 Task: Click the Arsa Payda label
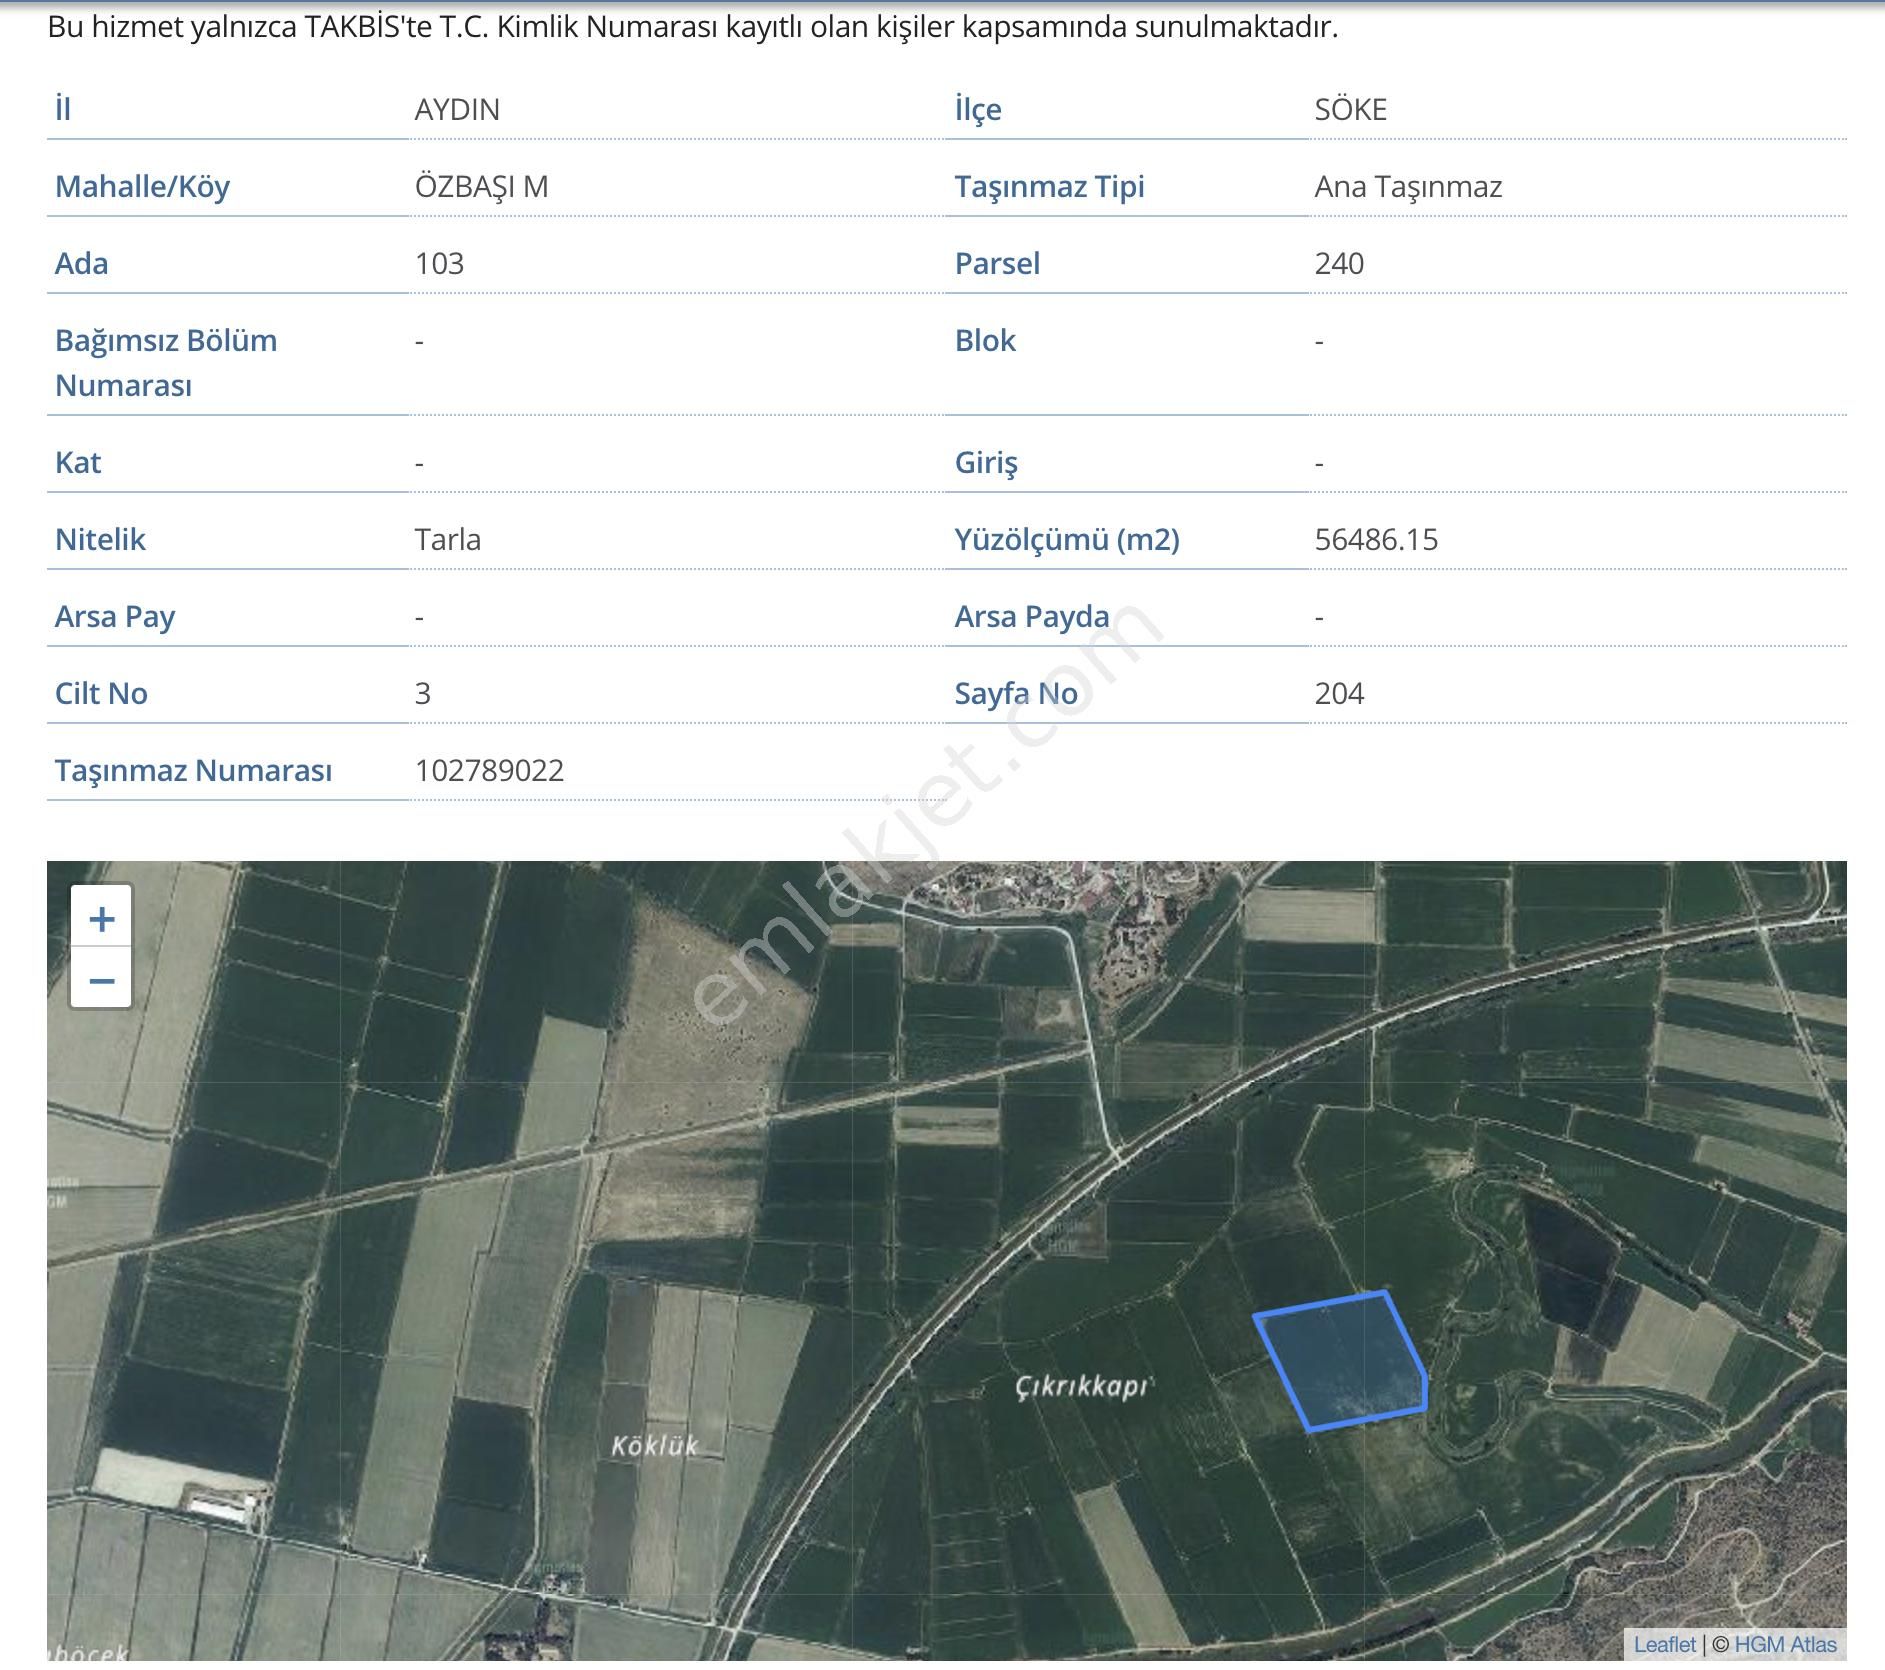pyautogui.click(x=1032, y=616)
